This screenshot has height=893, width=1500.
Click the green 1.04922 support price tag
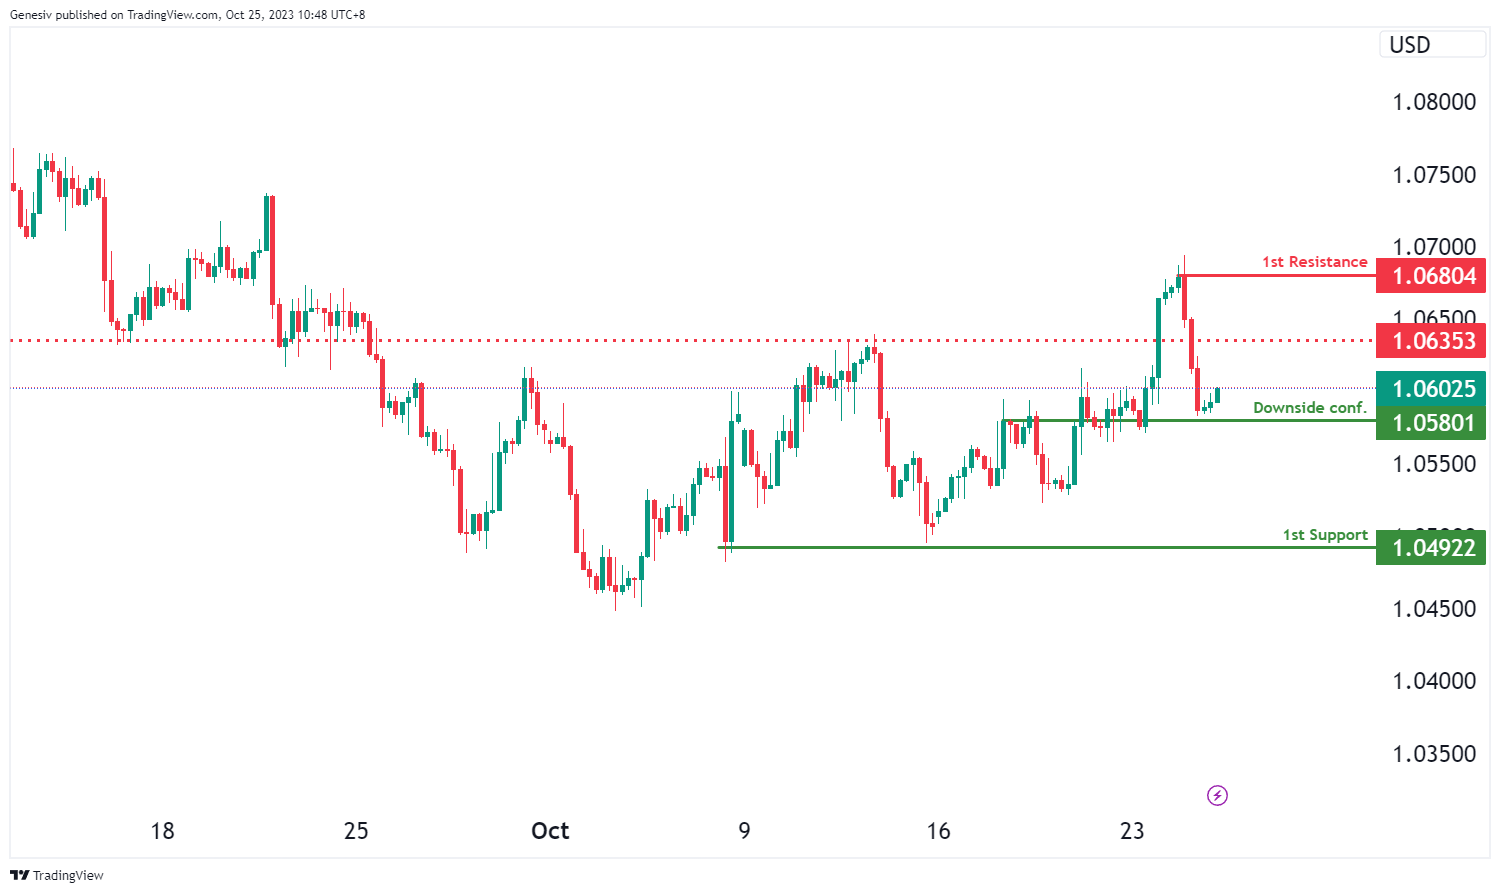(1431, 548)
